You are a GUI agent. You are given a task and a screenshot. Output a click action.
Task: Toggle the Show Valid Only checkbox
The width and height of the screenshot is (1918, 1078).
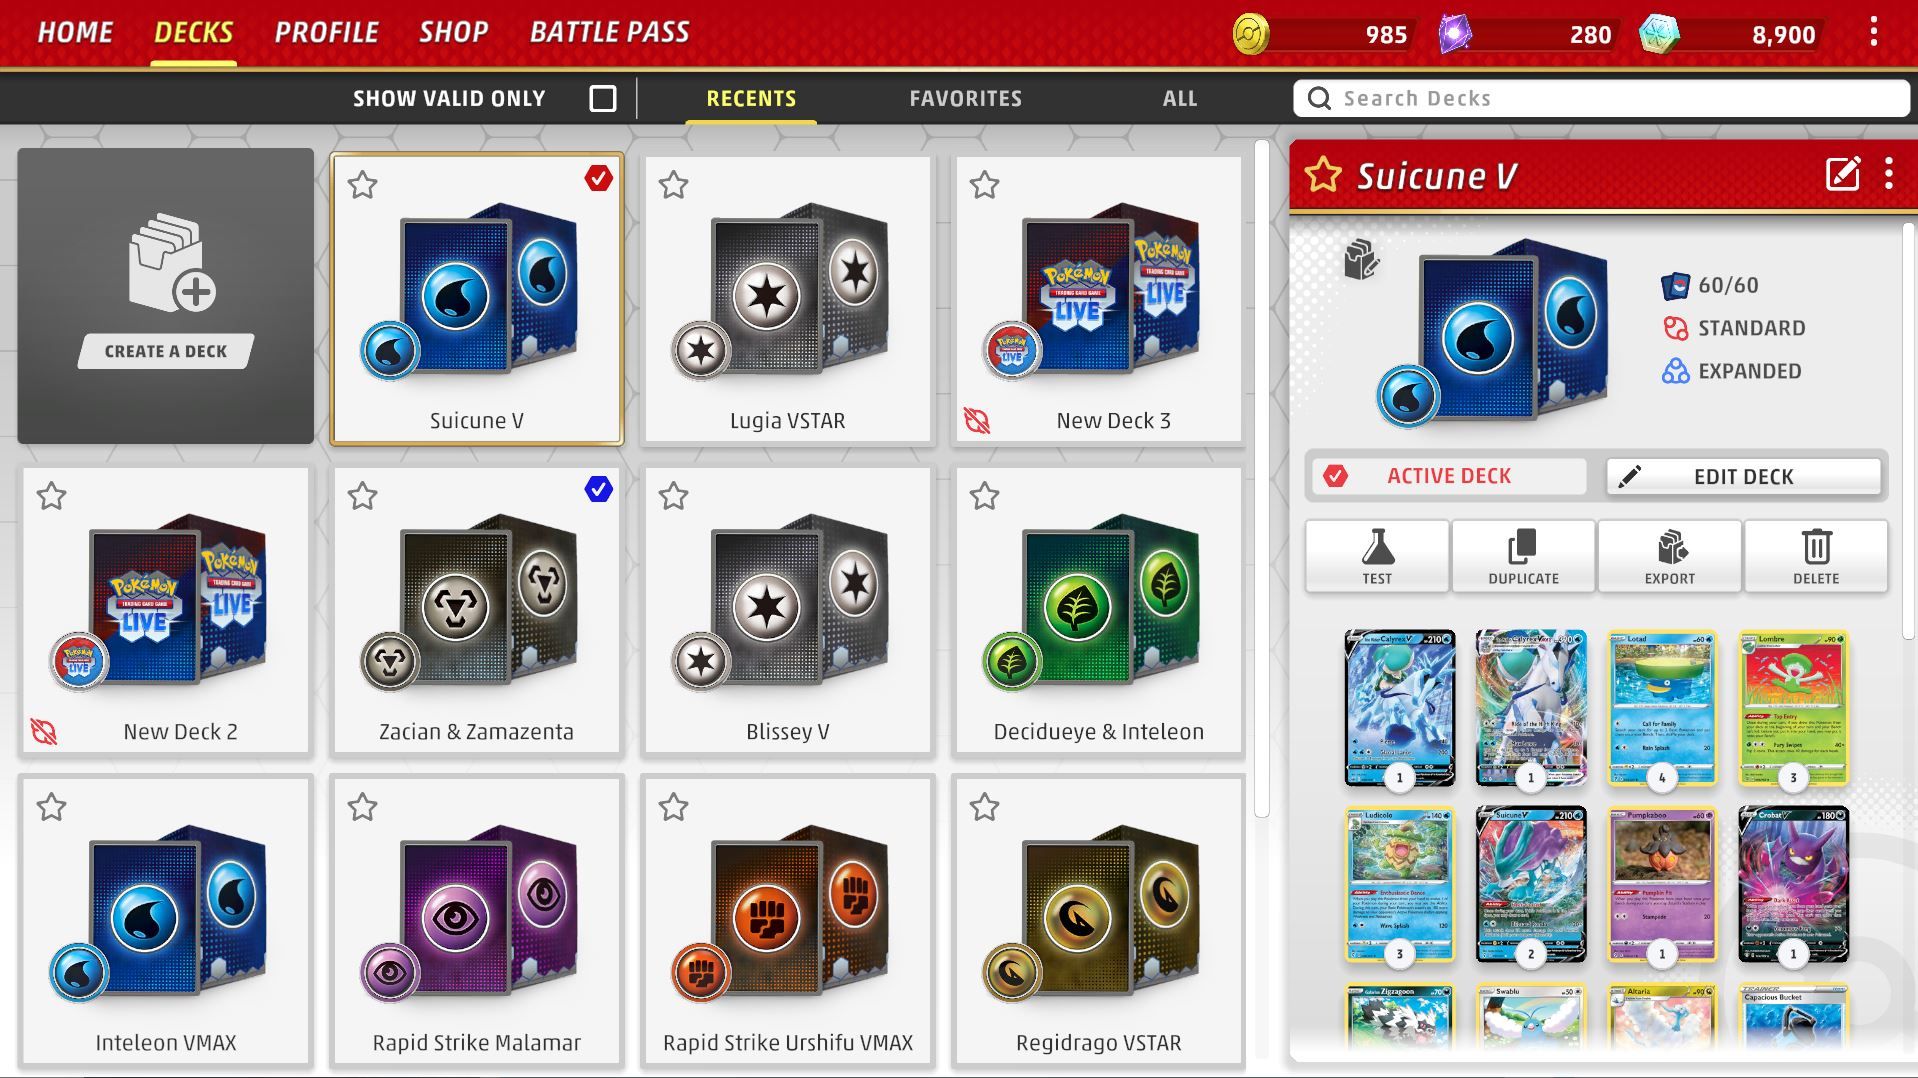[603, 98]
